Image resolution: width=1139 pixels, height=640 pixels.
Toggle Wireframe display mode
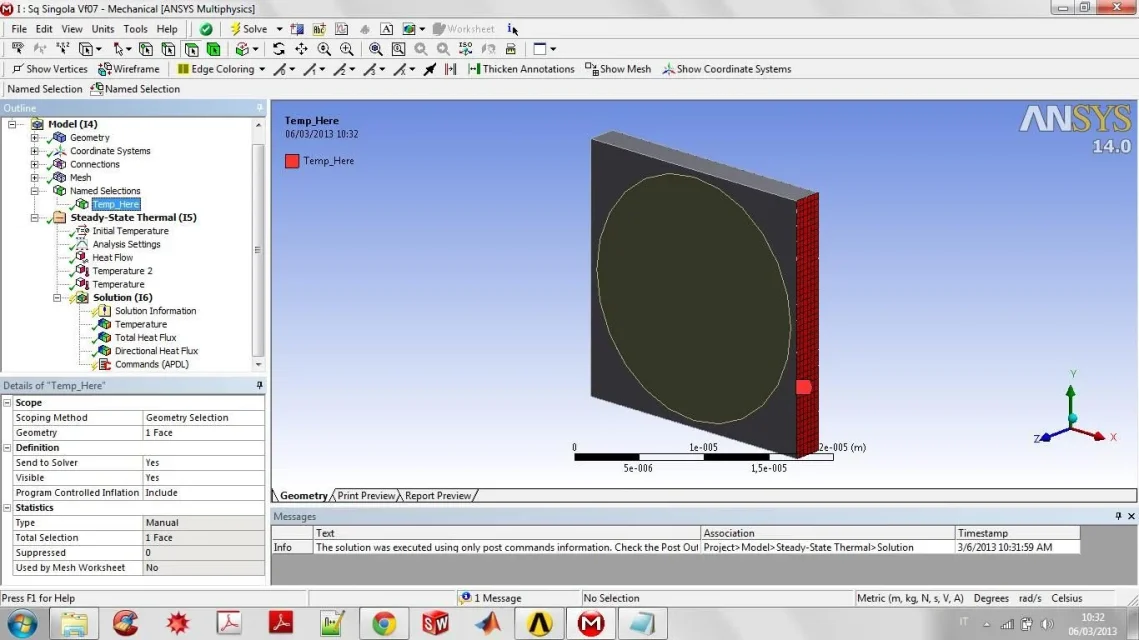129,69
